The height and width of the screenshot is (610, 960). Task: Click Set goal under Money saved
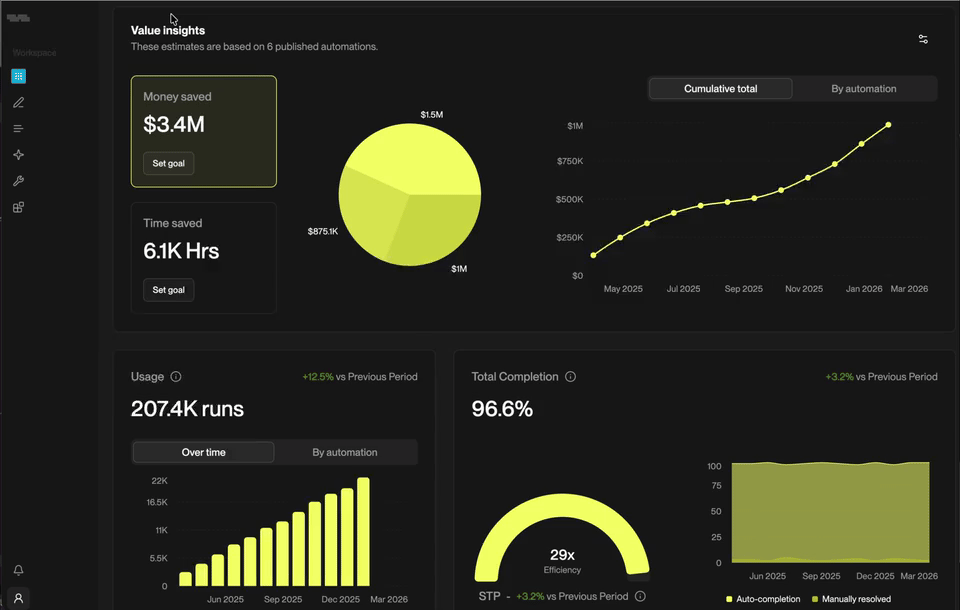click(x=168, y=163)
